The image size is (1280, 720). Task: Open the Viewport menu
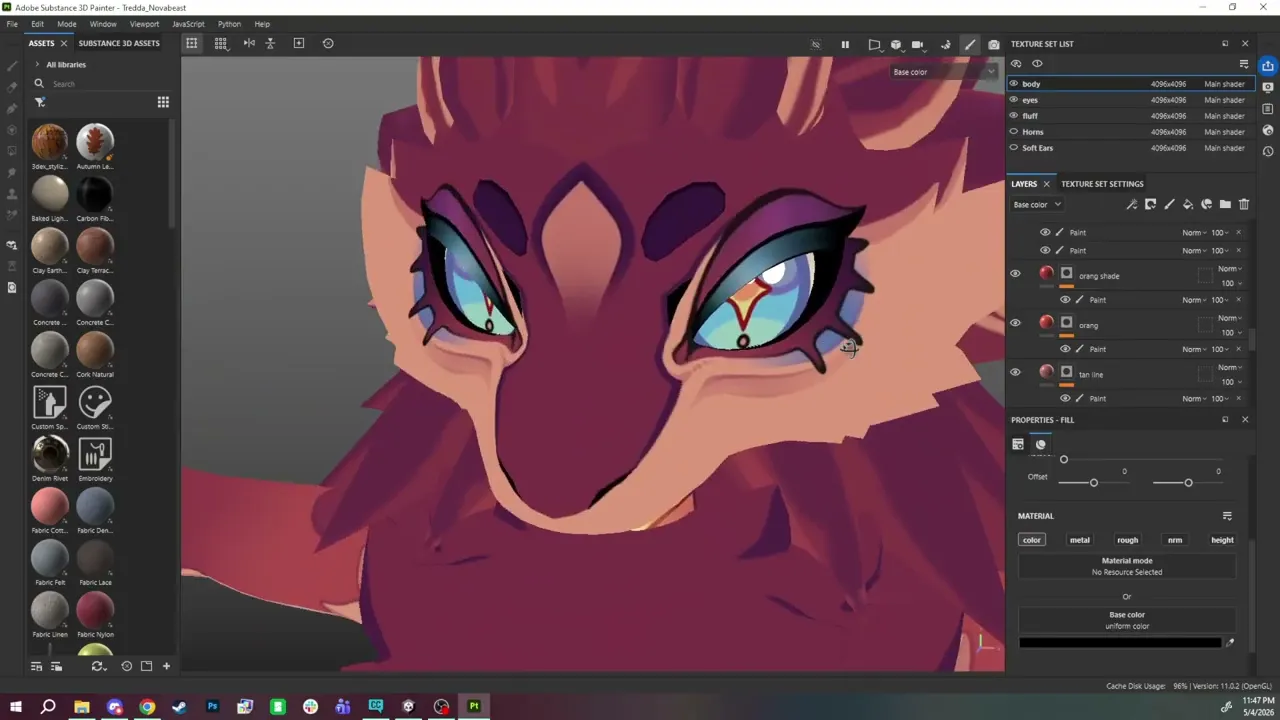144,24
